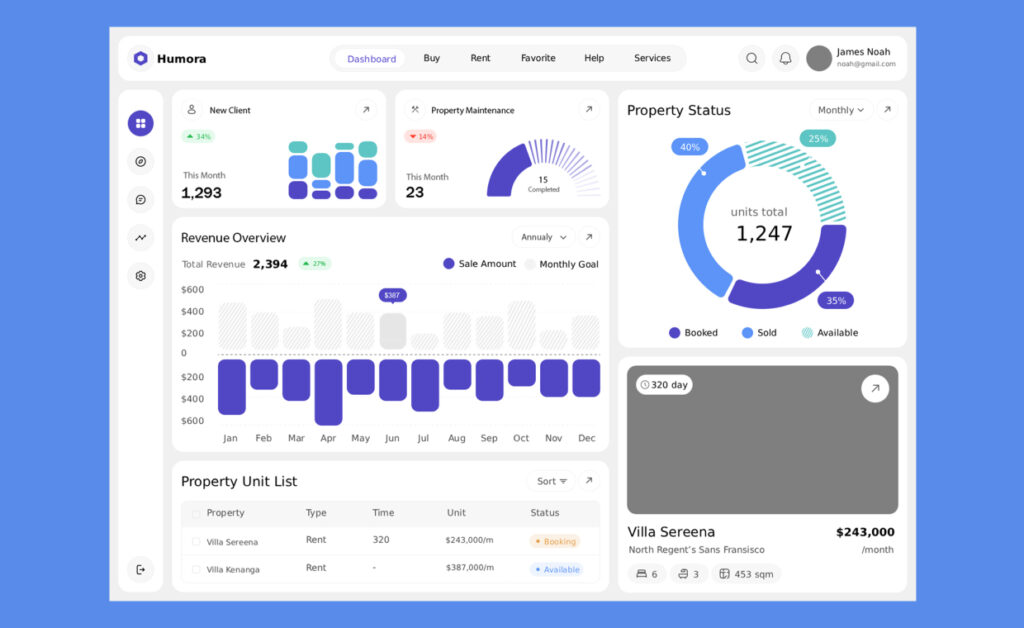Click the $387,000/m unit cell
Image resolution: width=1024 pixels, height=628 pixels.
tap(470, 567)
